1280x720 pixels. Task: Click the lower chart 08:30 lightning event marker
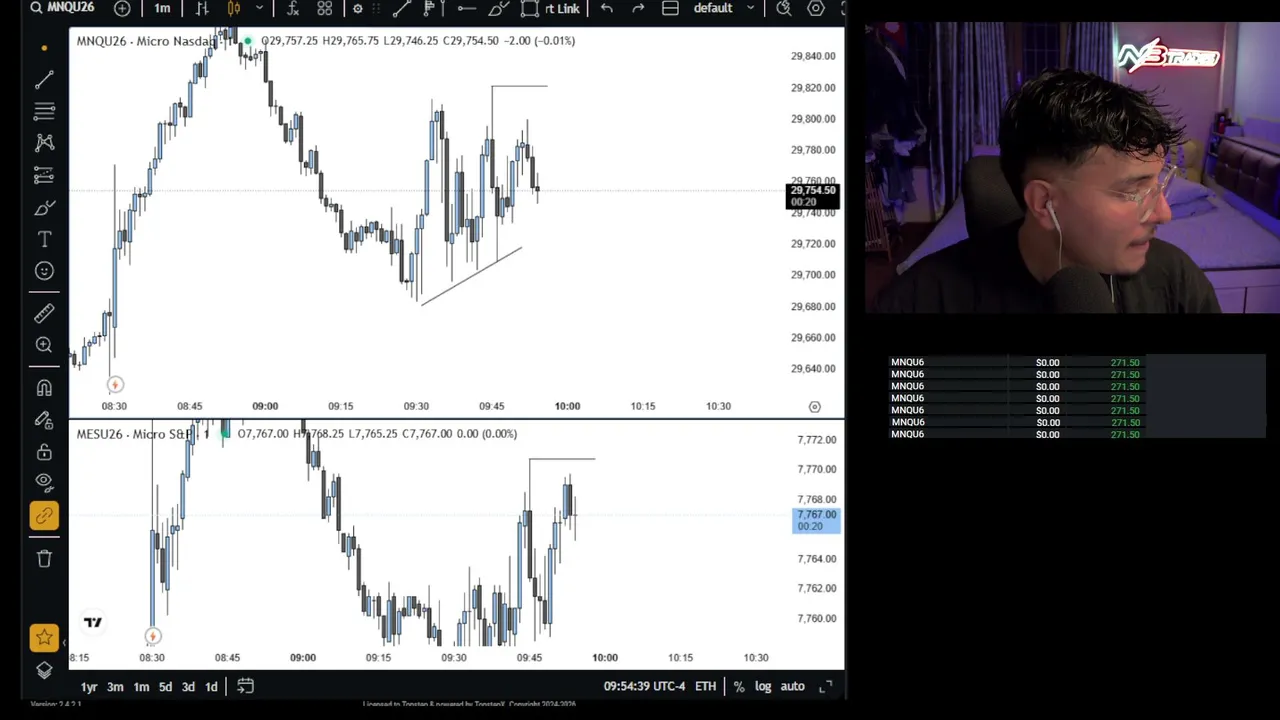click(152, 635)
